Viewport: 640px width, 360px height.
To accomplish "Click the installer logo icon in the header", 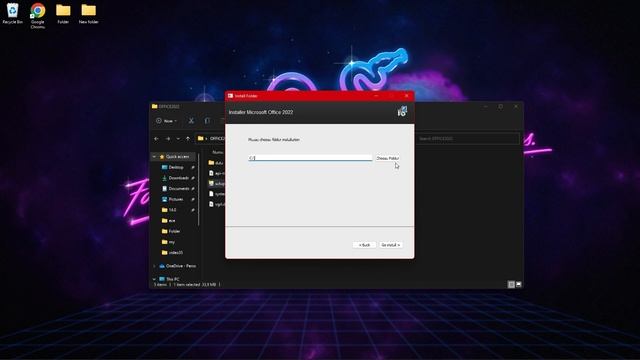I will (x=402, y=111).
